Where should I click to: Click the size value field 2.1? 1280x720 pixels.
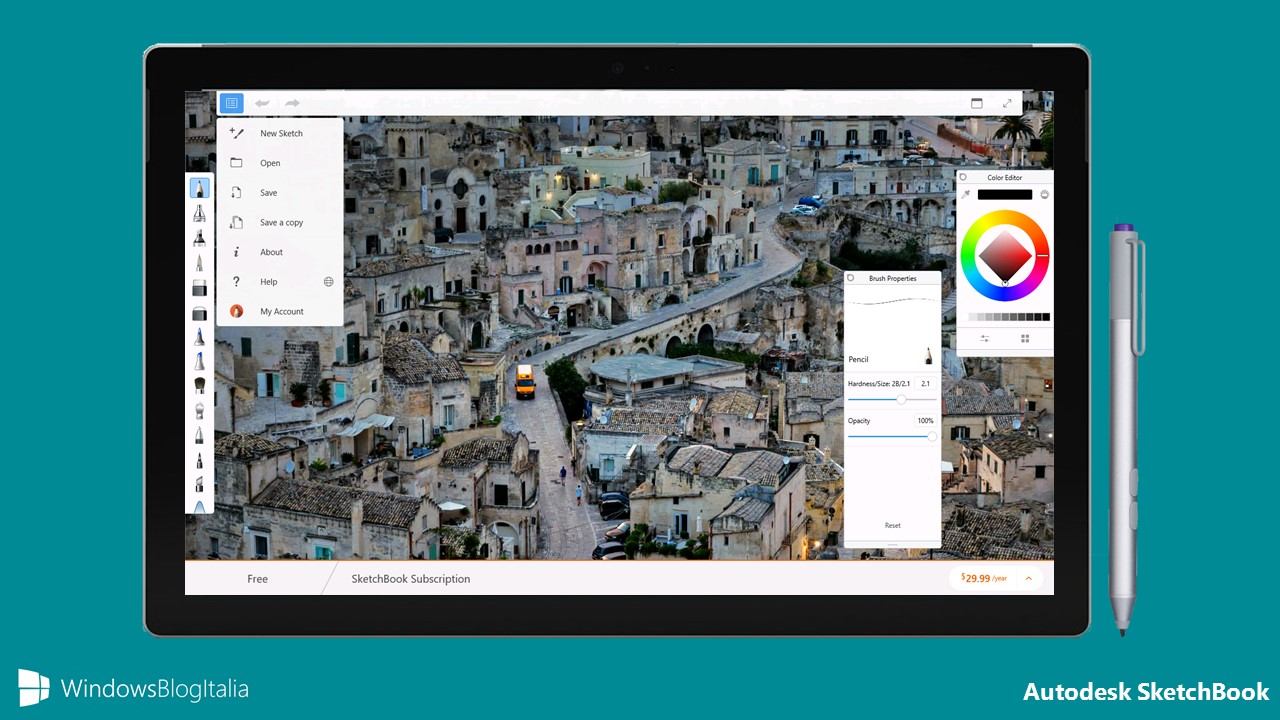coord(925,384)
